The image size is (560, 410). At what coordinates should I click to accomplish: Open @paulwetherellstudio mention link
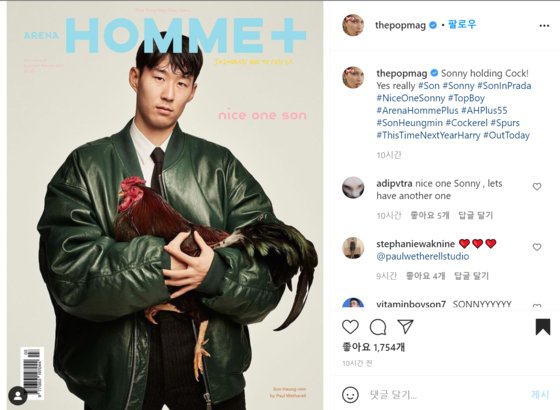(422, 256)
